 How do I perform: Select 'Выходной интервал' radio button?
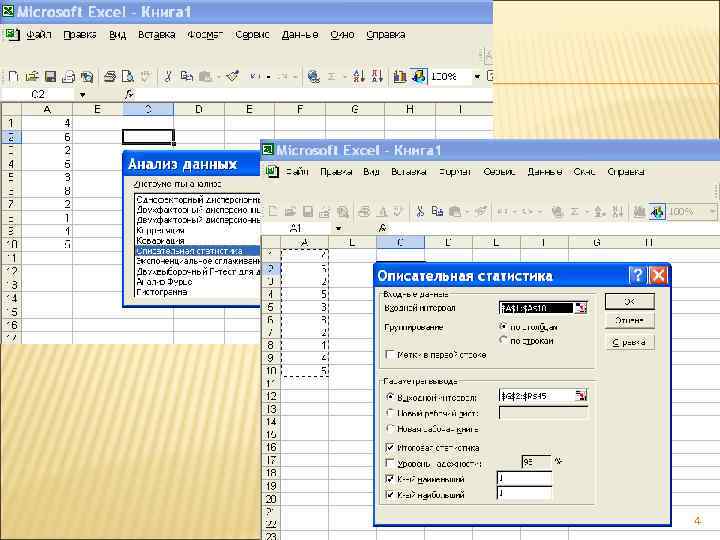(x=390, y=397)
